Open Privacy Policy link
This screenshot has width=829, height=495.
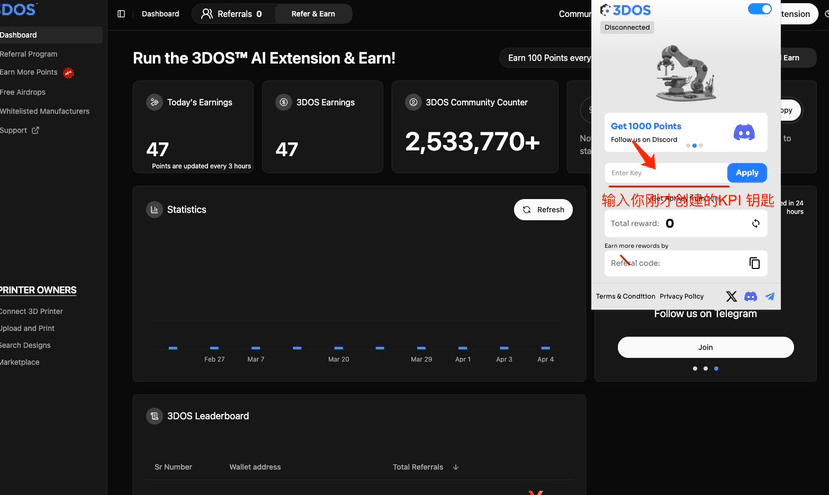pyautogui.click(x=681, y=296)
